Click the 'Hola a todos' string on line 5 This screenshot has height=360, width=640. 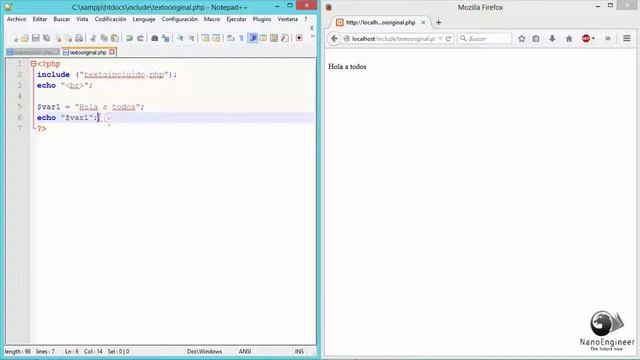(107, 107)
